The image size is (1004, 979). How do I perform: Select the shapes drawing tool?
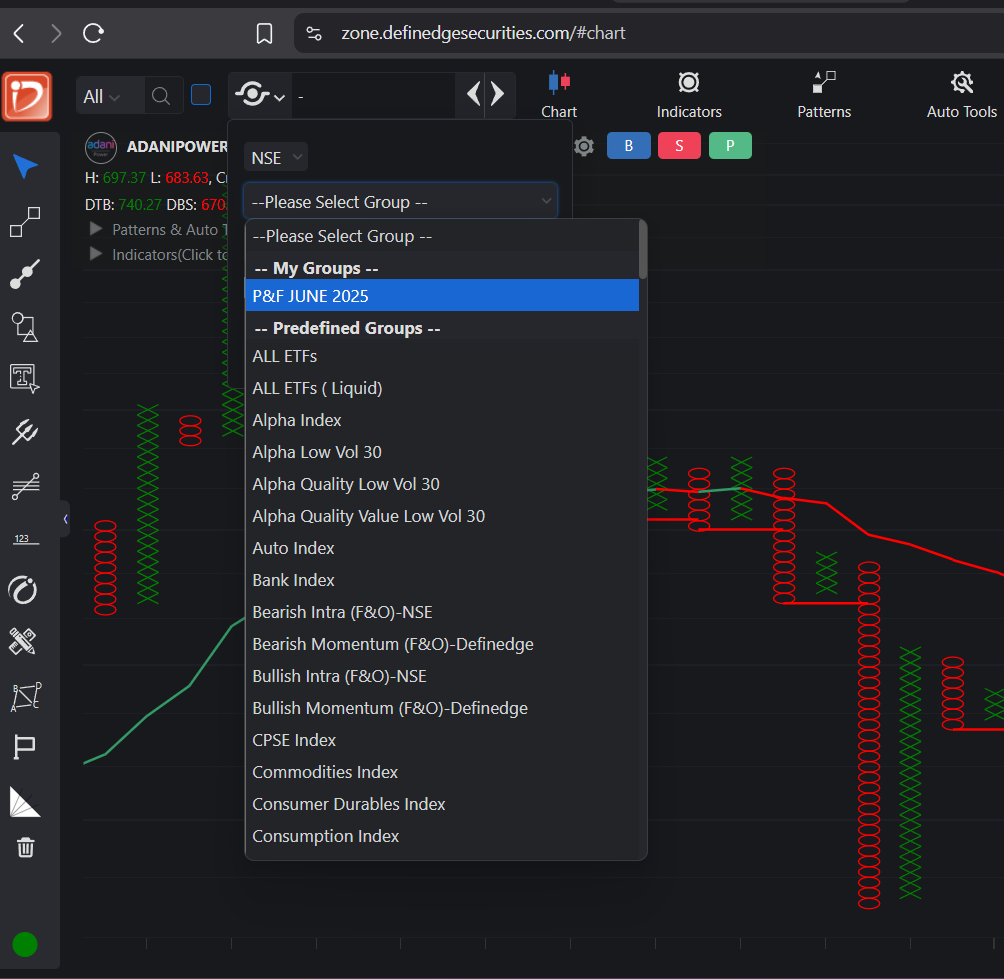point(25,327)
